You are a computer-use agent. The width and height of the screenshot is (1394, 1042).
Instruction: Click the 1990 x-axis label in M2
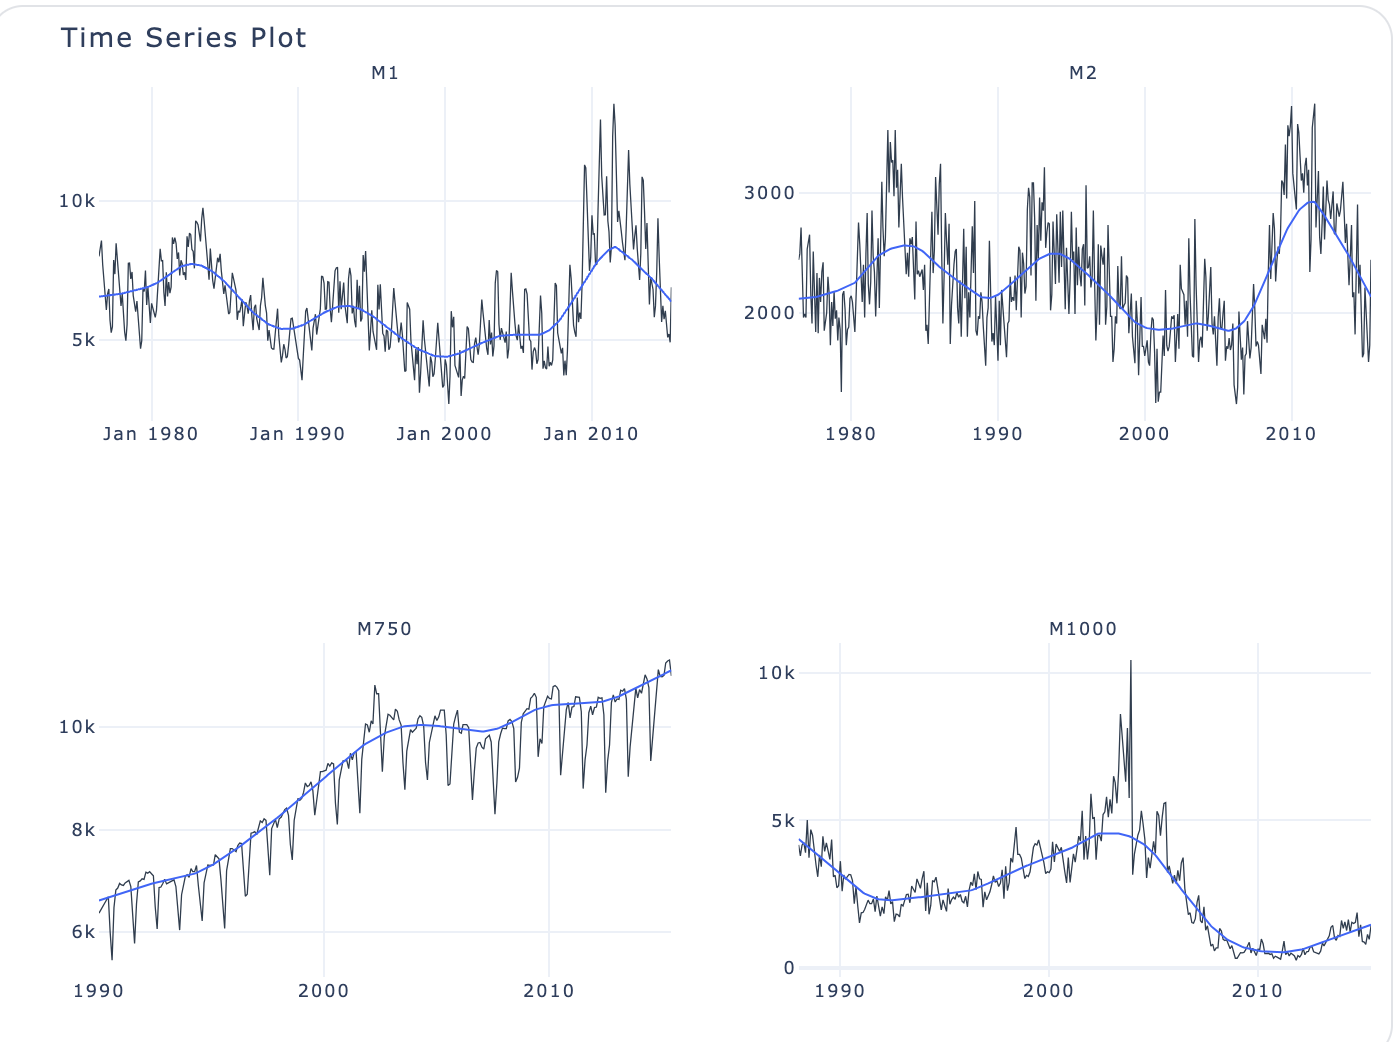(x=998, y=434)
